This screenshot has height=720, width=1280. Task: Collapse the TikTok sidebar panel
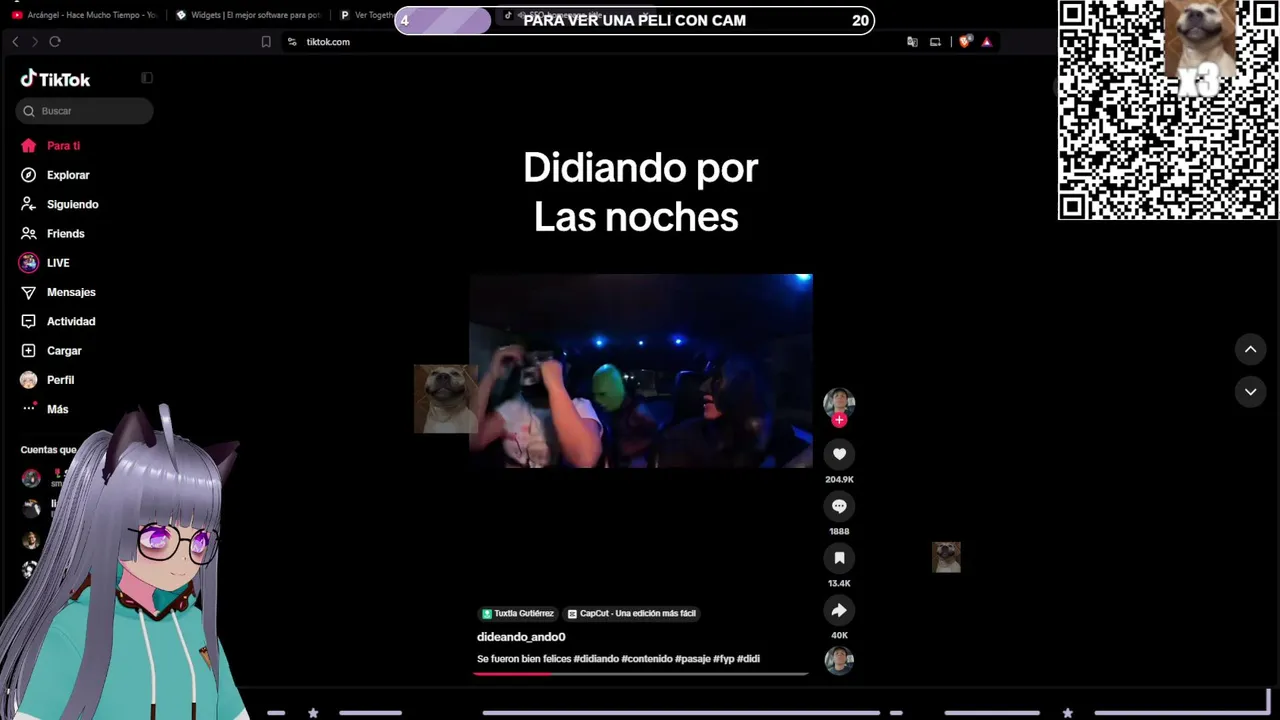147,78
